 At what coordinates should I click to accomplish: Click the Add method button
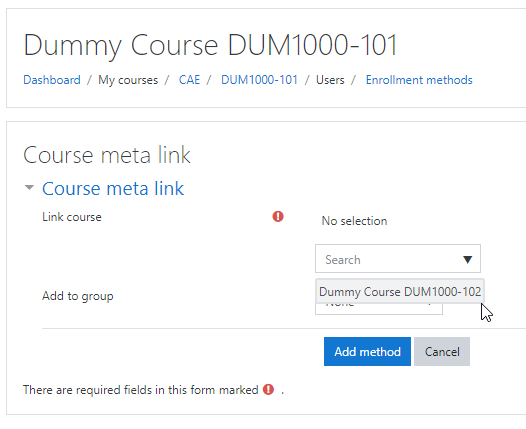tap(367, 352)
